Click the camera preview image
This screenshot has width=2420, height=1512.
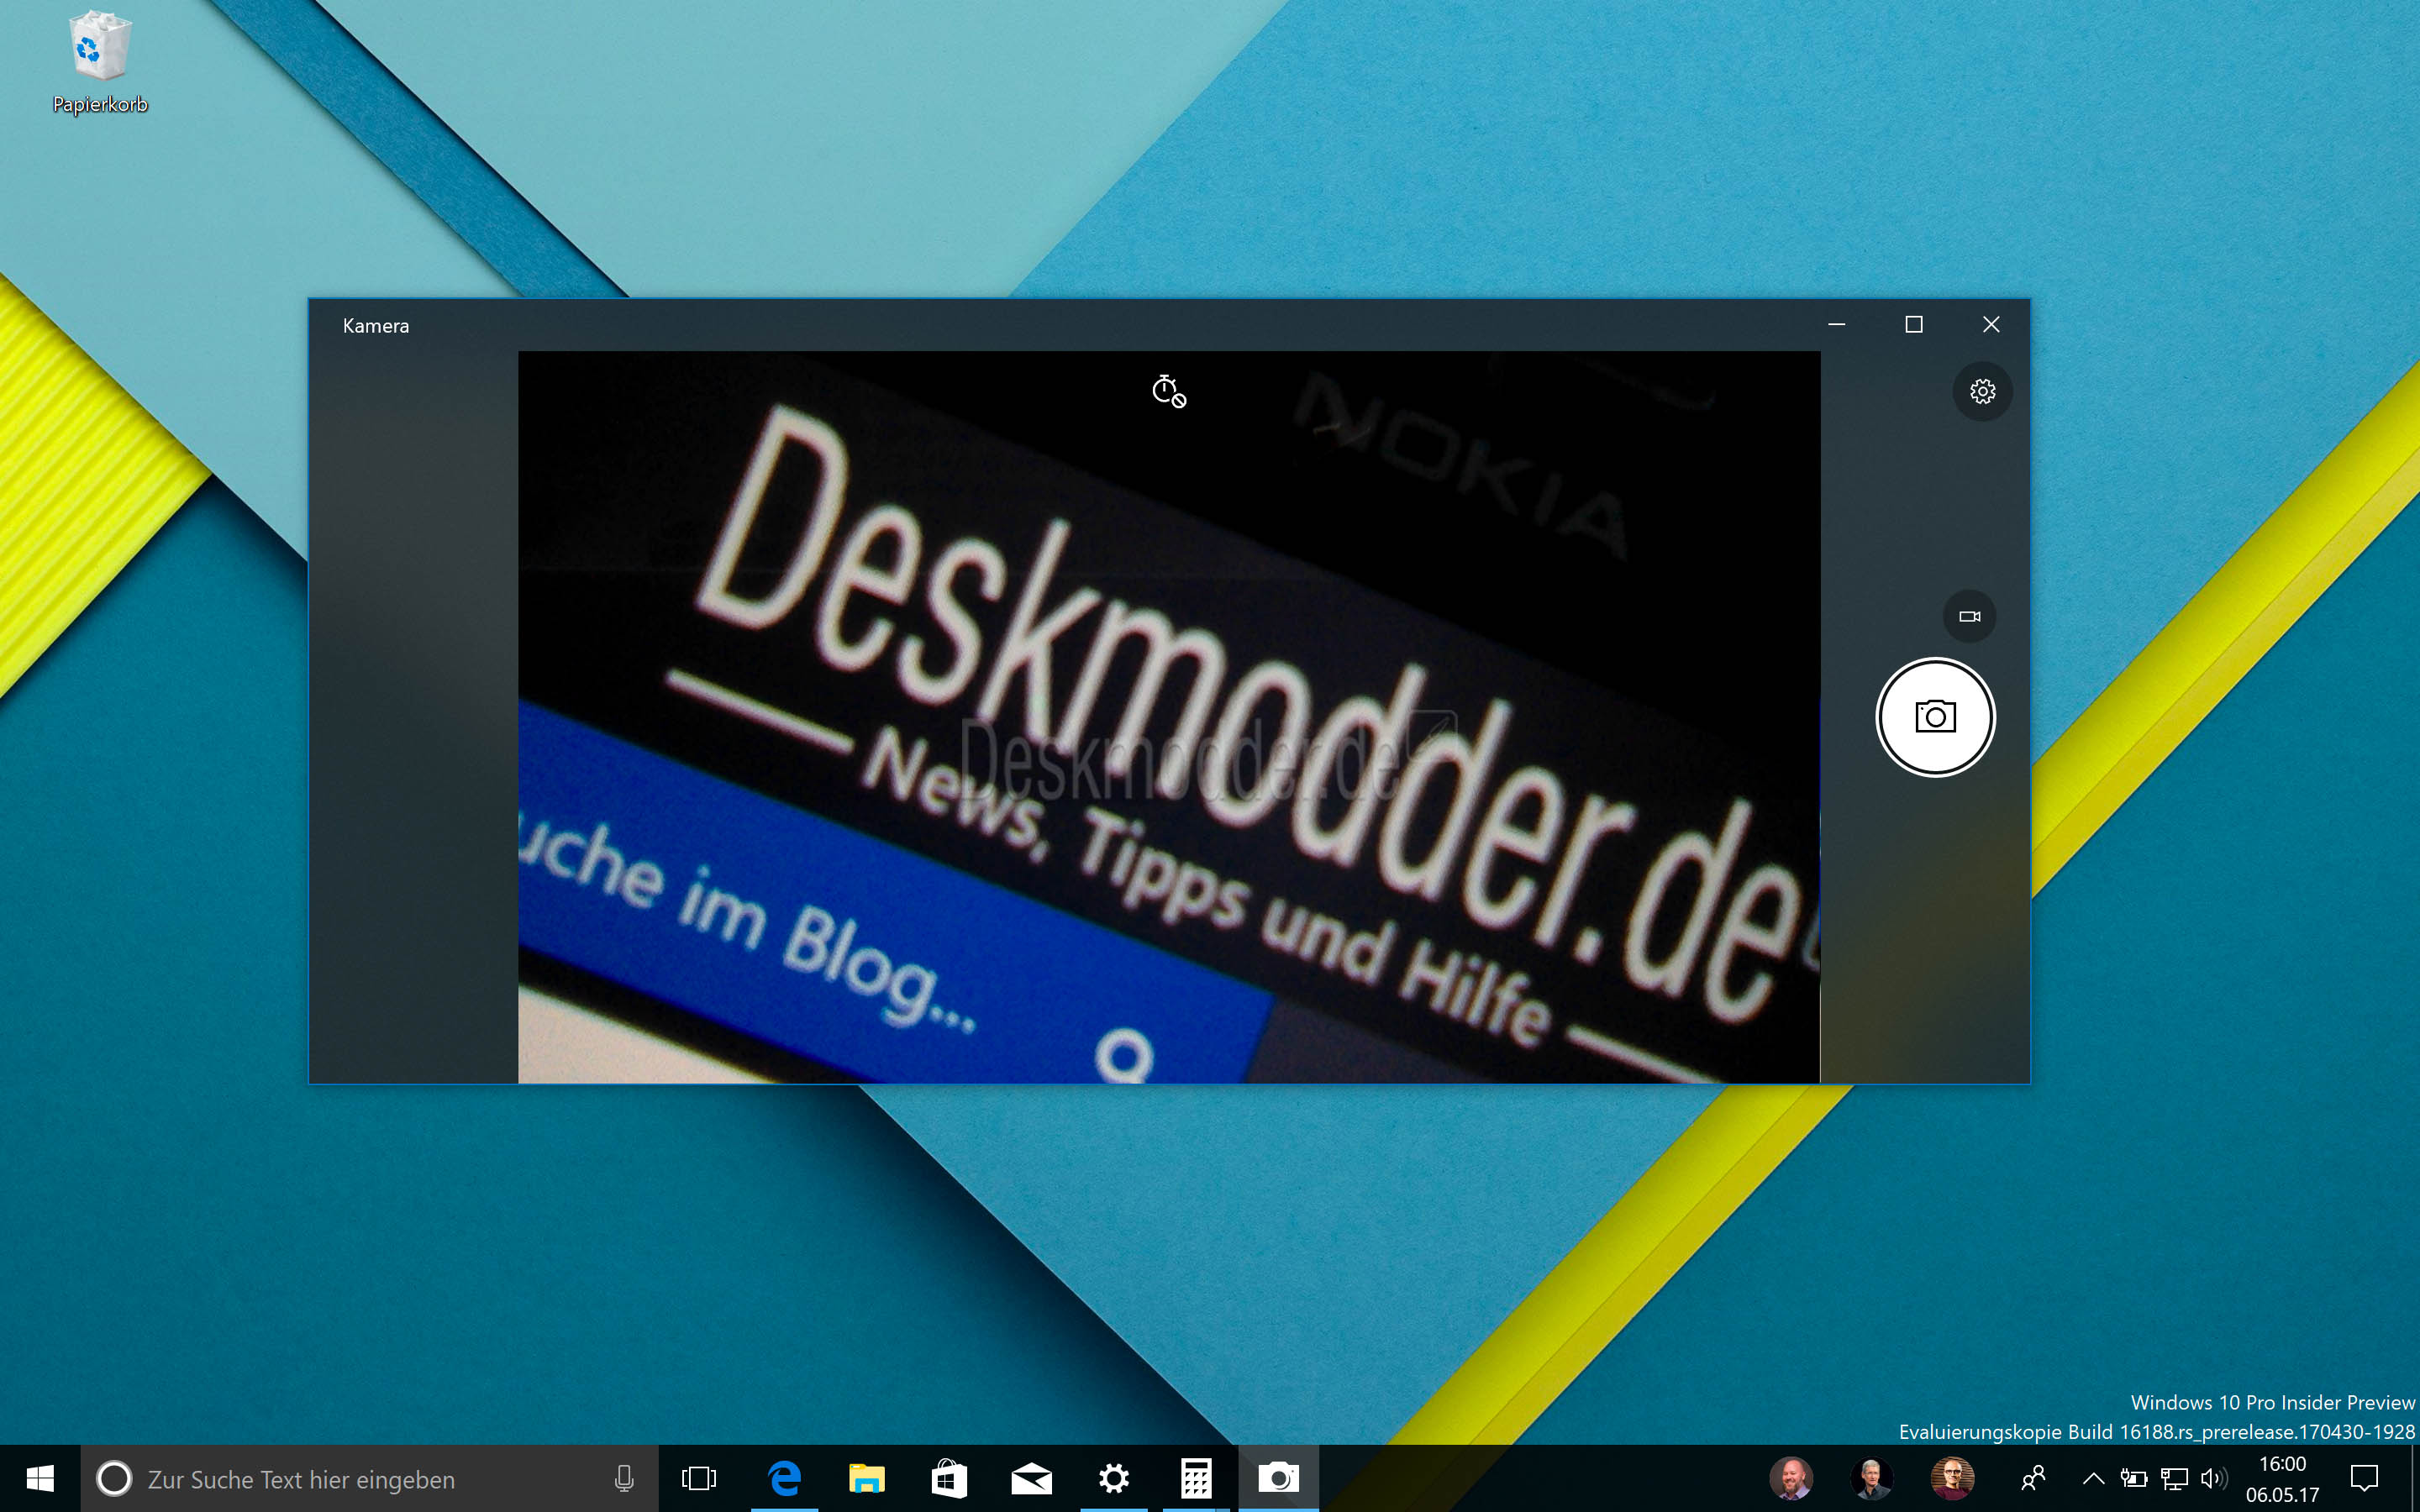tap(1168, 716)
